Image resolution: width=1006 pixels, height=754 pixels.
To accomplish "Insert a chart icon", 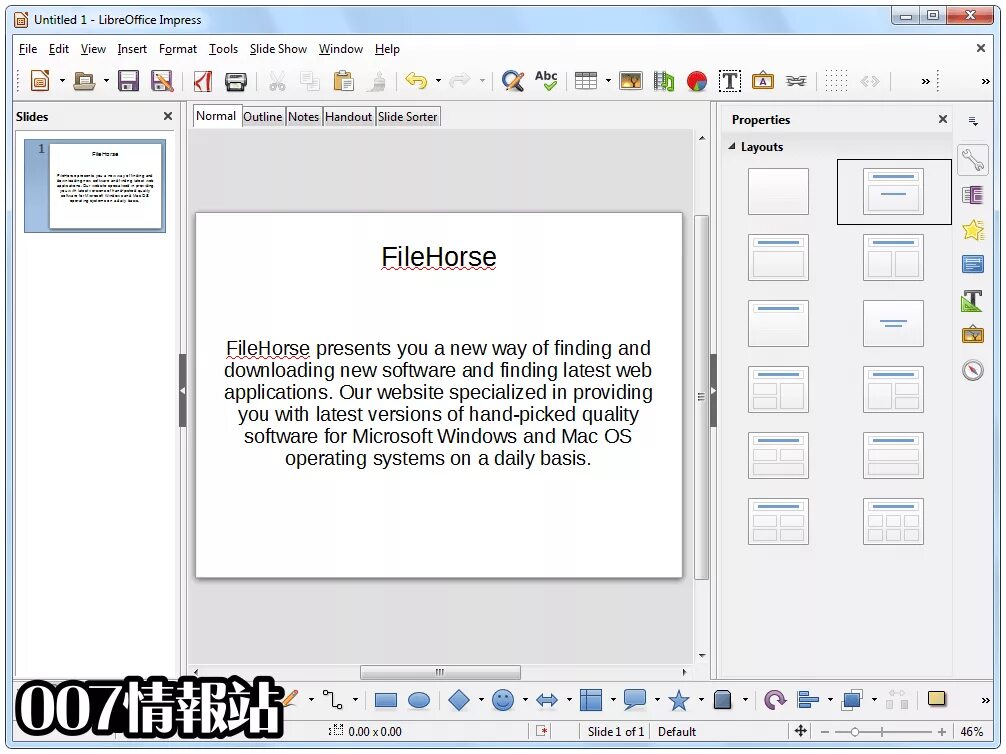I will [x=697, y=81].
